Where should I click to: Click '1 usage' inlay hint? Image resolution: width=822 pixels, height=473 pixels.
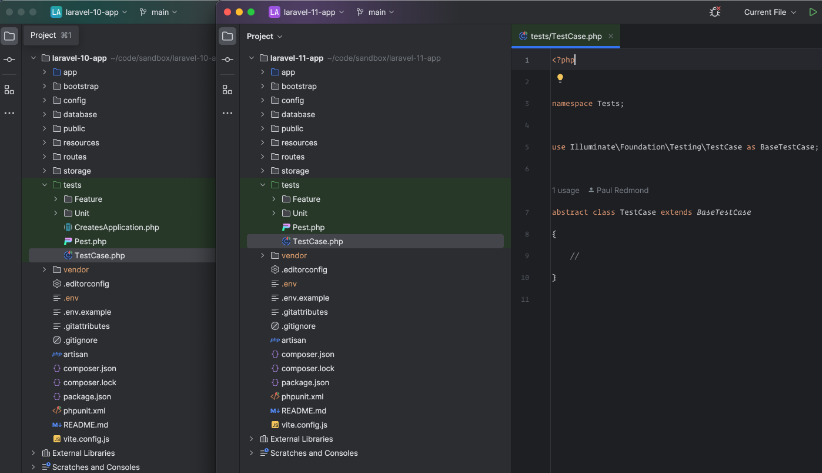coord(566,190)
